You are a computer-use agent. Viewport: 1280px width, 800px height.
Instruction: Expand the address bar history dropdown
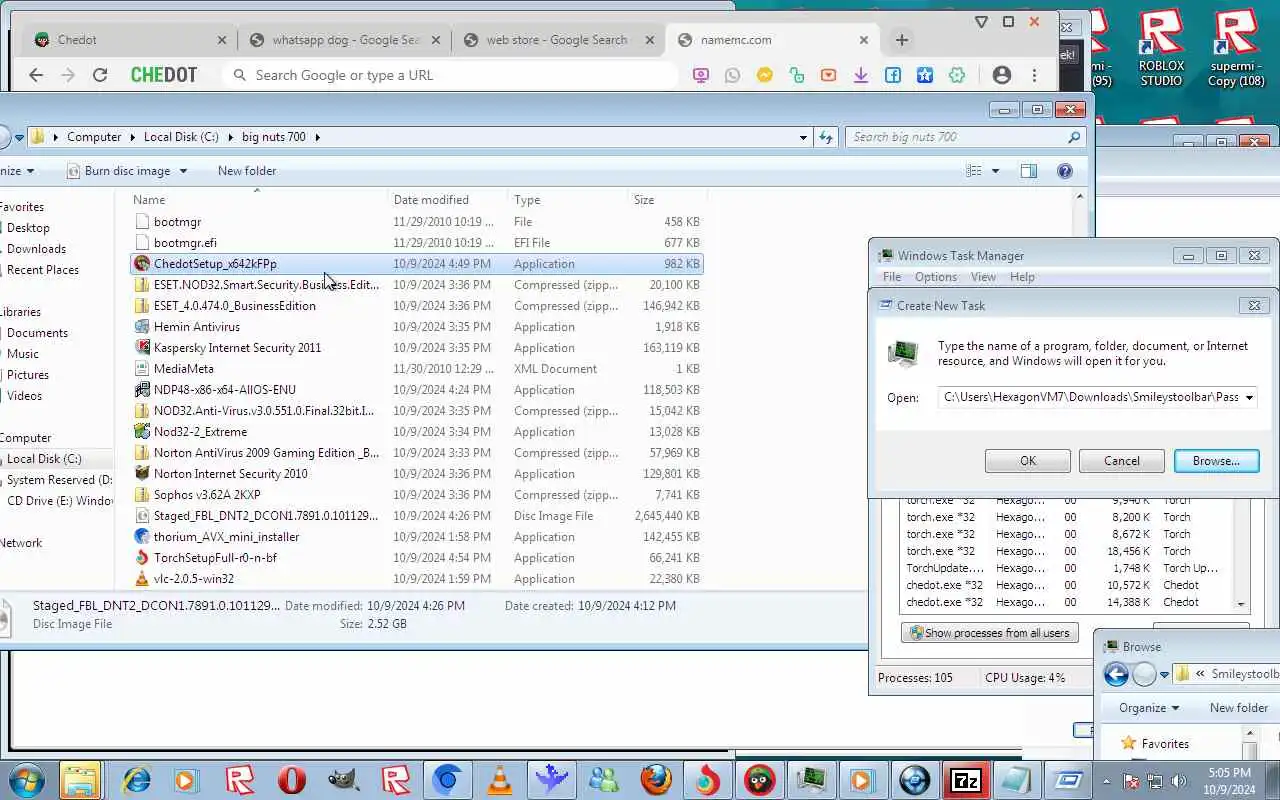(x=803, y=137)
